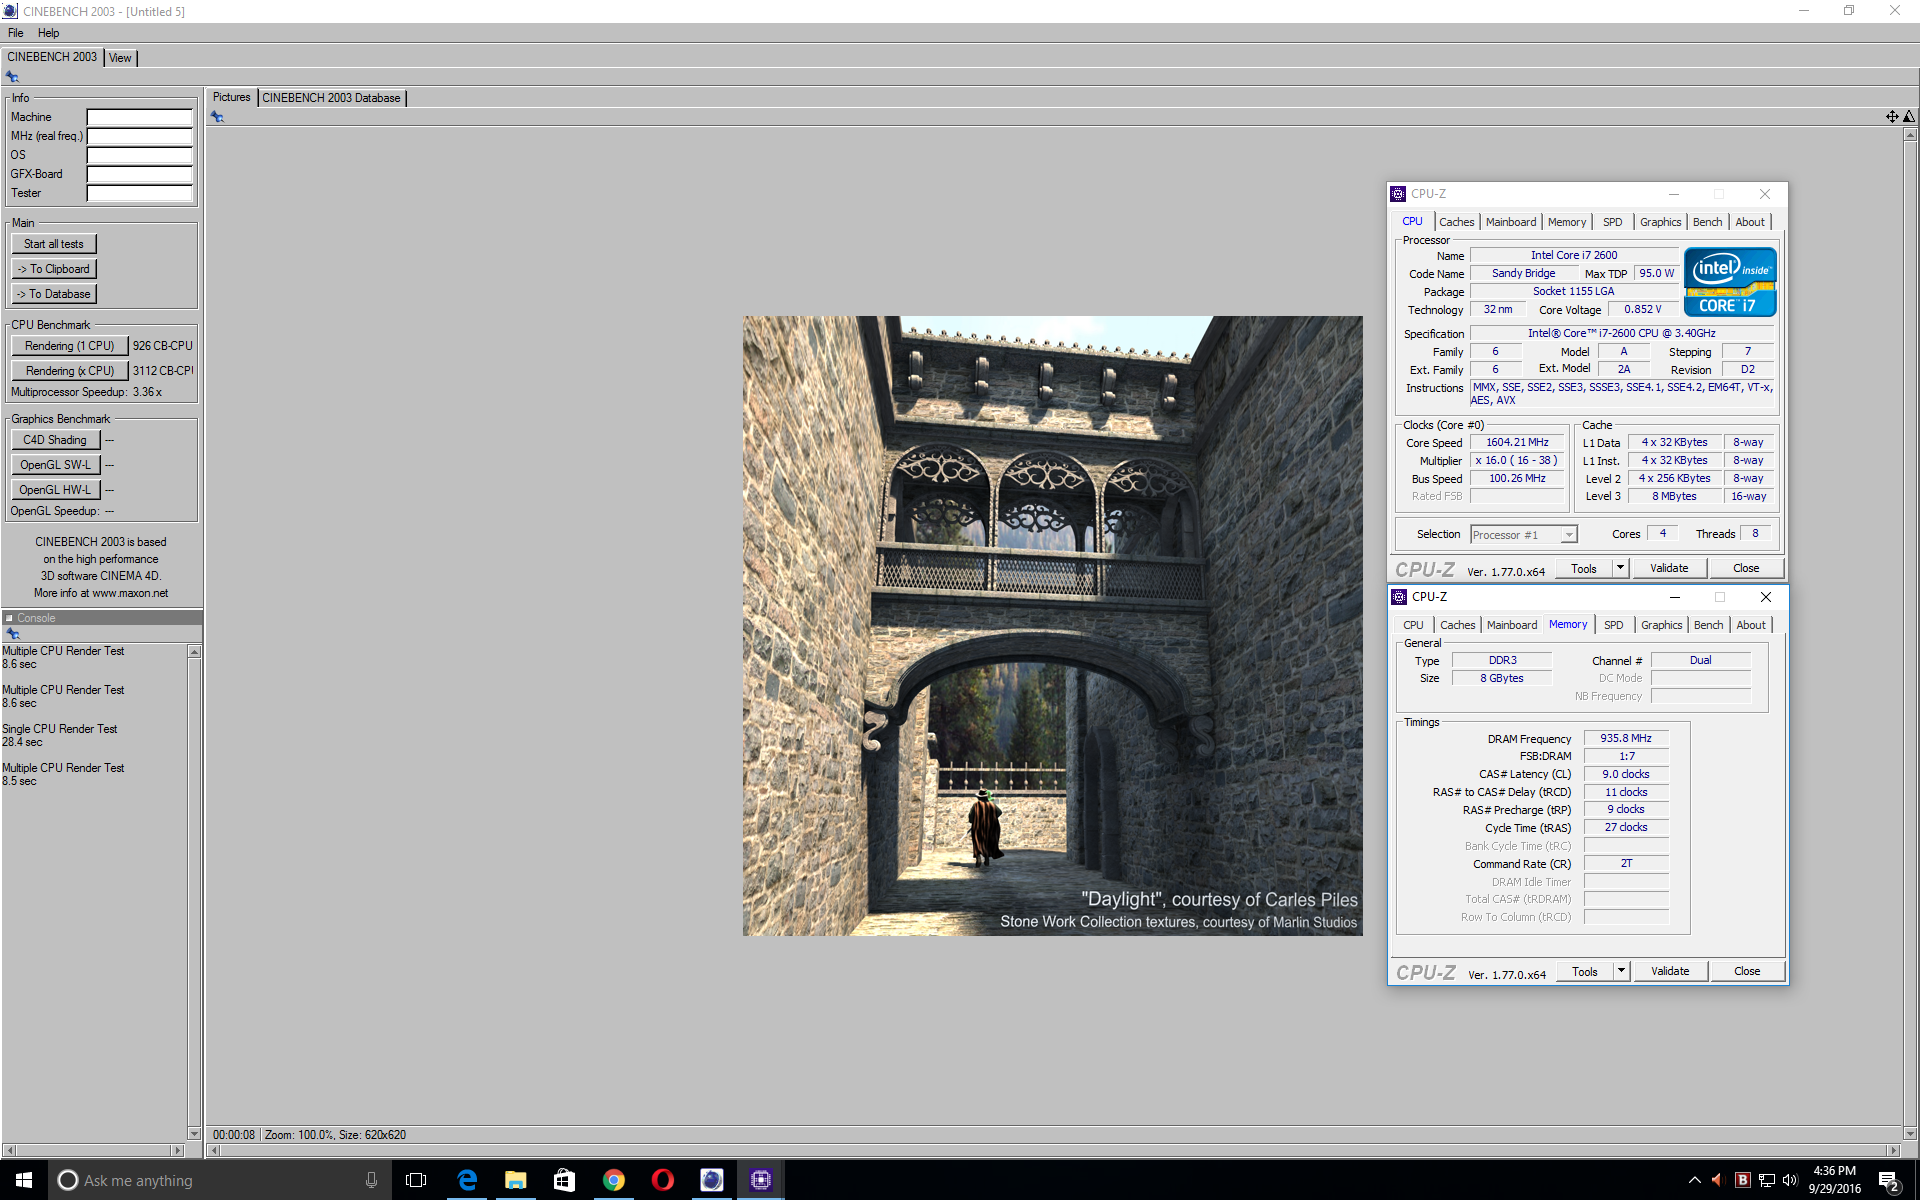Viewport: 1920px width, 1200px height.
Task: Click the Cortana microphone icon
Action: (371, 1180)
